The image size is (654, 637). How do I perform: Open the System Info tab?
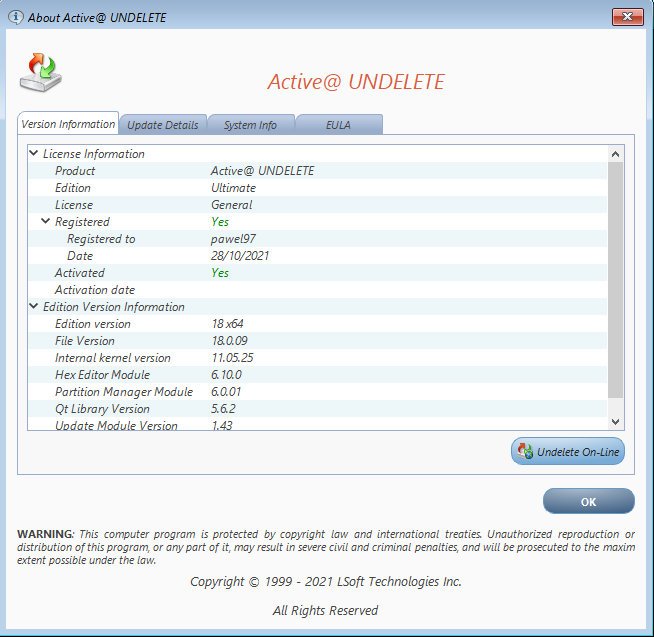tap(251, 125)
